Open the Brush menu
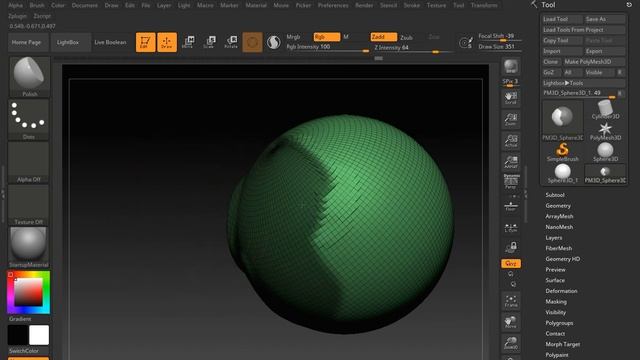The image size is (640, 360). 37,5
